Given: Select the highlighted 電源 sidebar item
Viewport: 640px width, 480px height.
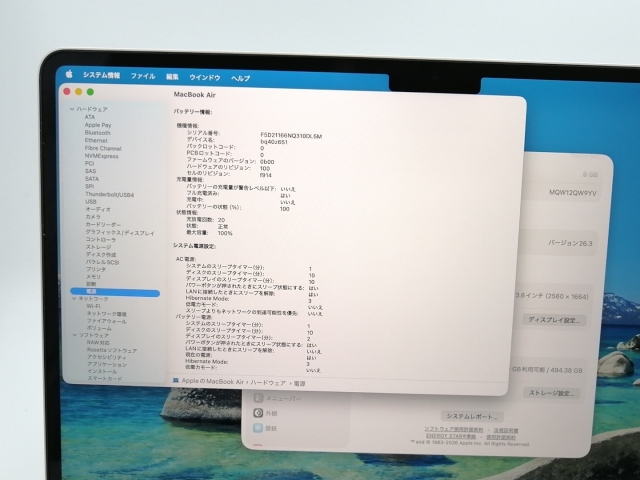Looking at the screenshot, I should pyautogui.click(x=115, y=292).
